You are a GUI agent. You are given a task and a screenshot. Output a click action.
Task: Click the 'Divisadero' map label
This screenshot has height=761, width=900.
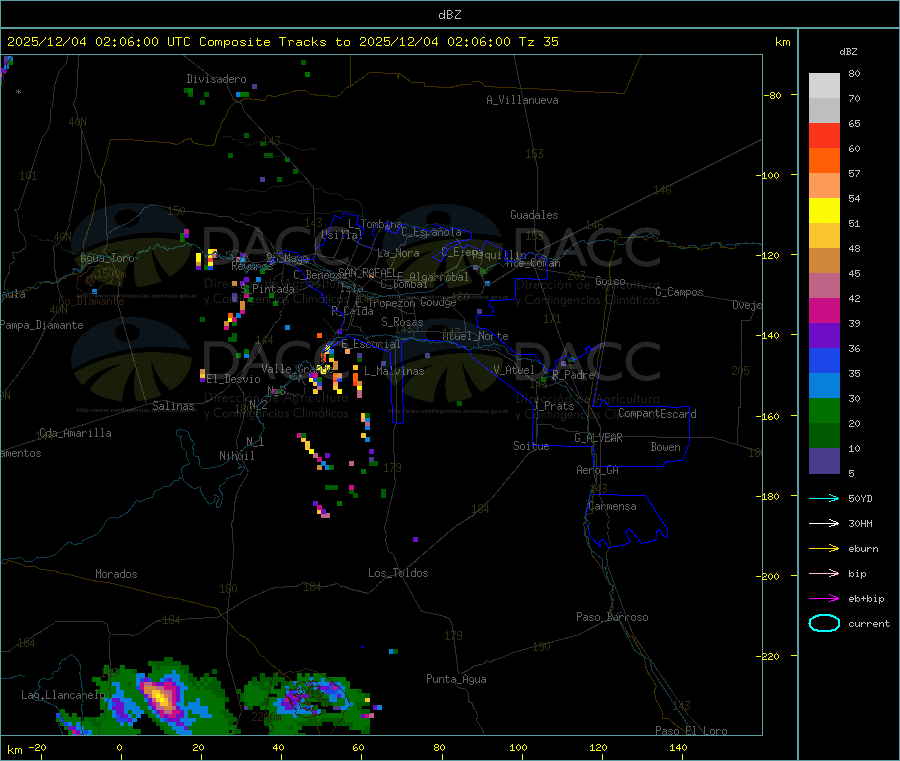pyautogui.click(x=216, y=79)
